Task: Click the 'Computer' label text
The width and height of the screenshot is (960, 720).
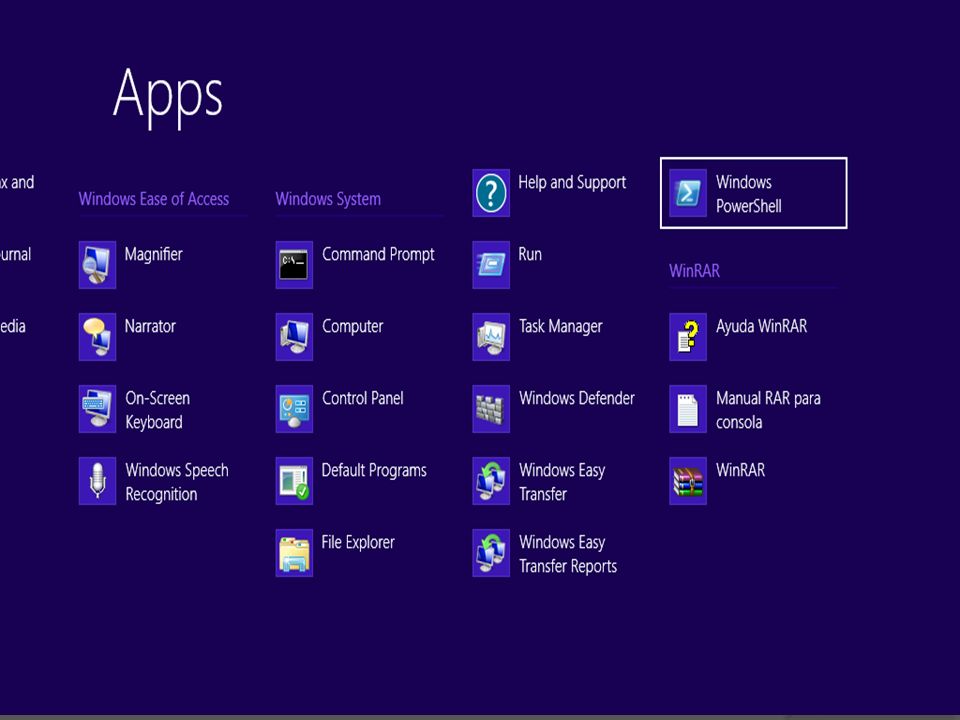Action: tap(353, 326)
